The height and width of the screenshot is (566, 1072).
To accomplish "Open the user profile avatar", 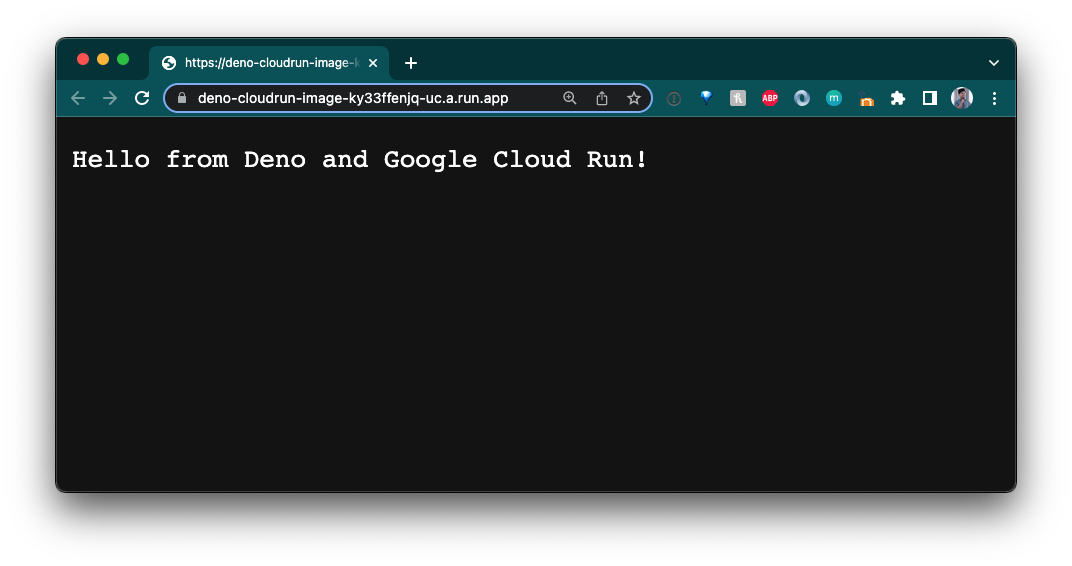I will coord(962,98).
